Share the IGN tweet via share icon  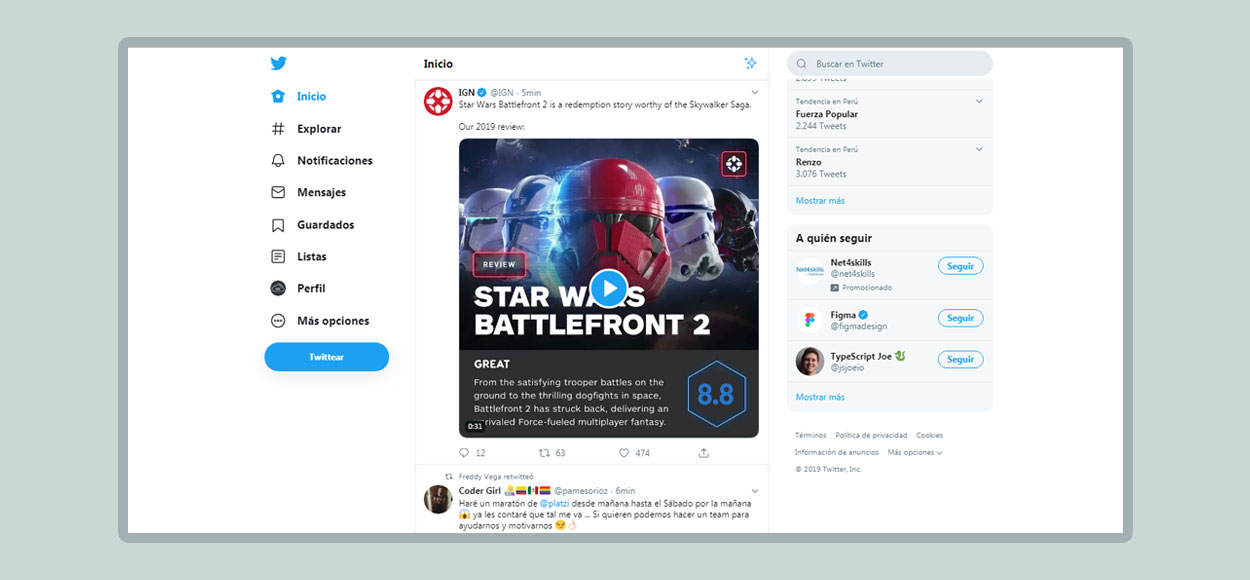704,453
